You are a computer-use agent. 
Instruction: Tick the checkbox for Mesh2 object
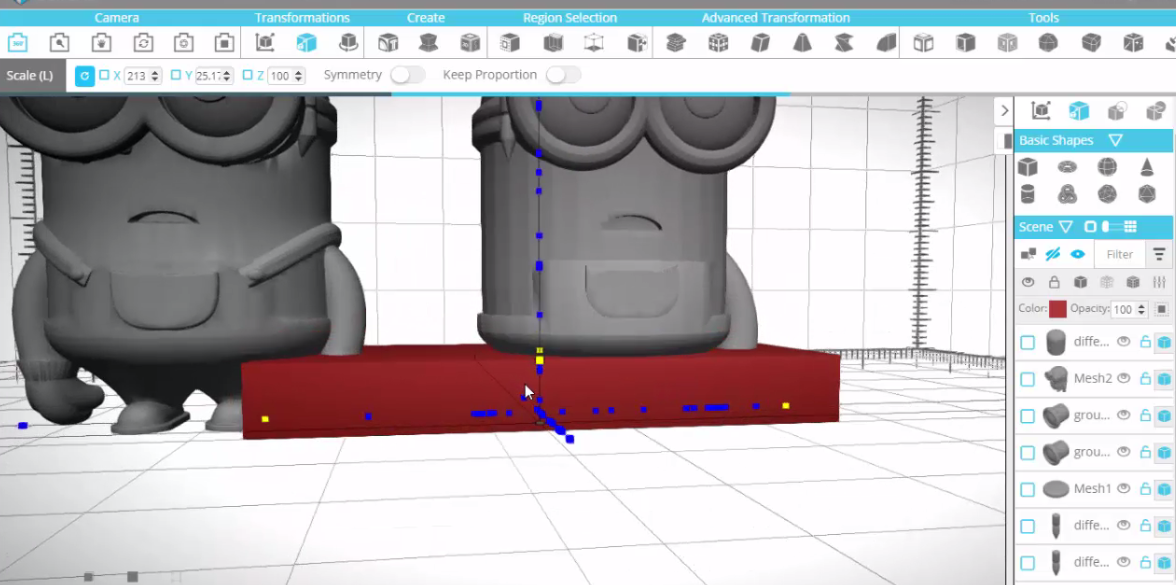tap(1028, 380)
